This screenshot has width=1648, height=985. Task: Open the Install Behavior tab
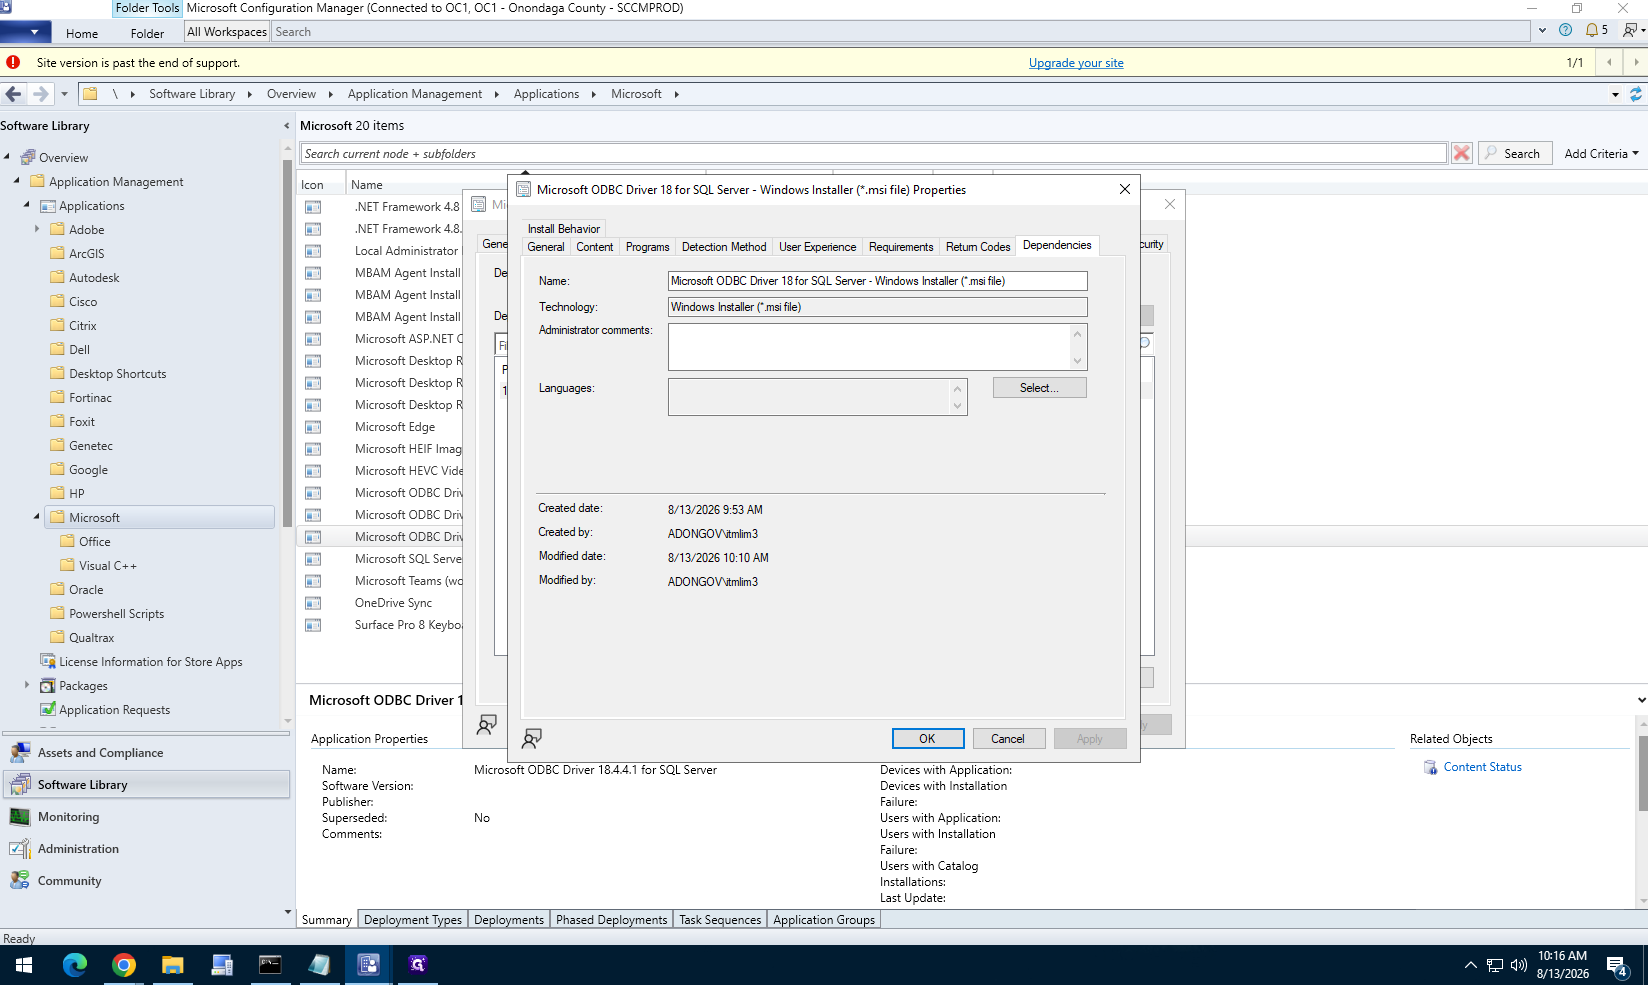564,229
